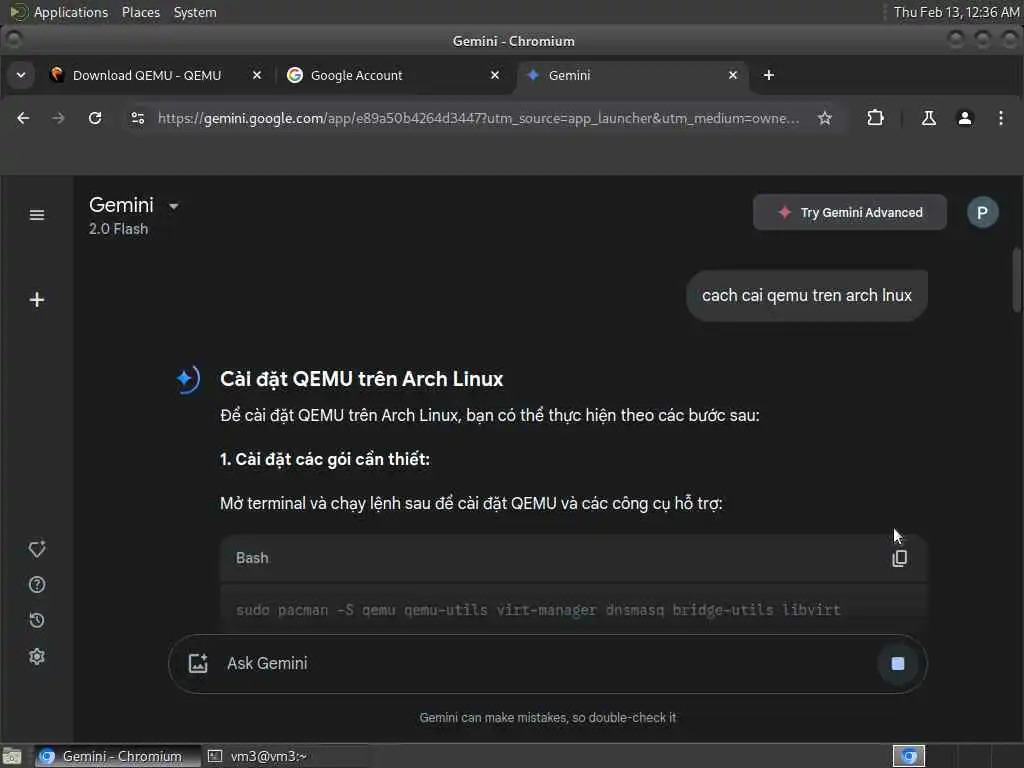Screen dimensions: 1024x768
Task: Click the show desktop icon in taskbar
Action: coord(12,756)
